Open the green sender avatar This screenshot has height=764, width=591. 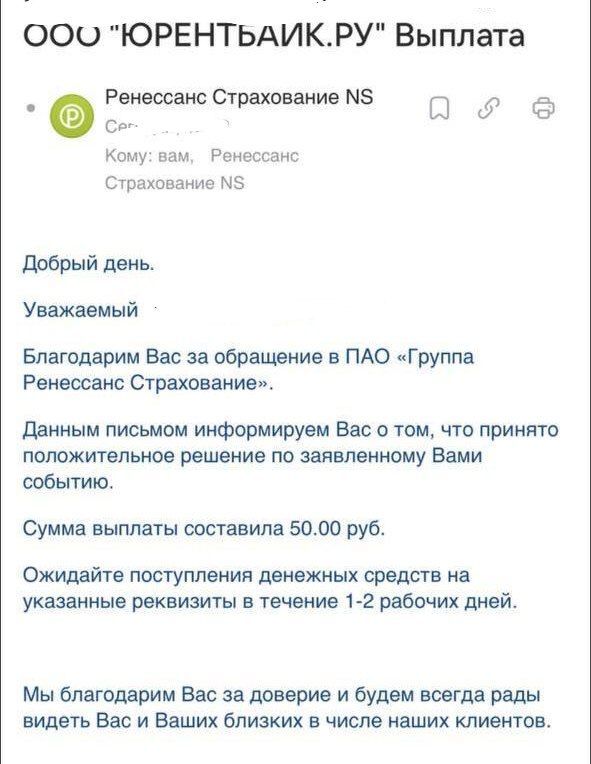72,116
